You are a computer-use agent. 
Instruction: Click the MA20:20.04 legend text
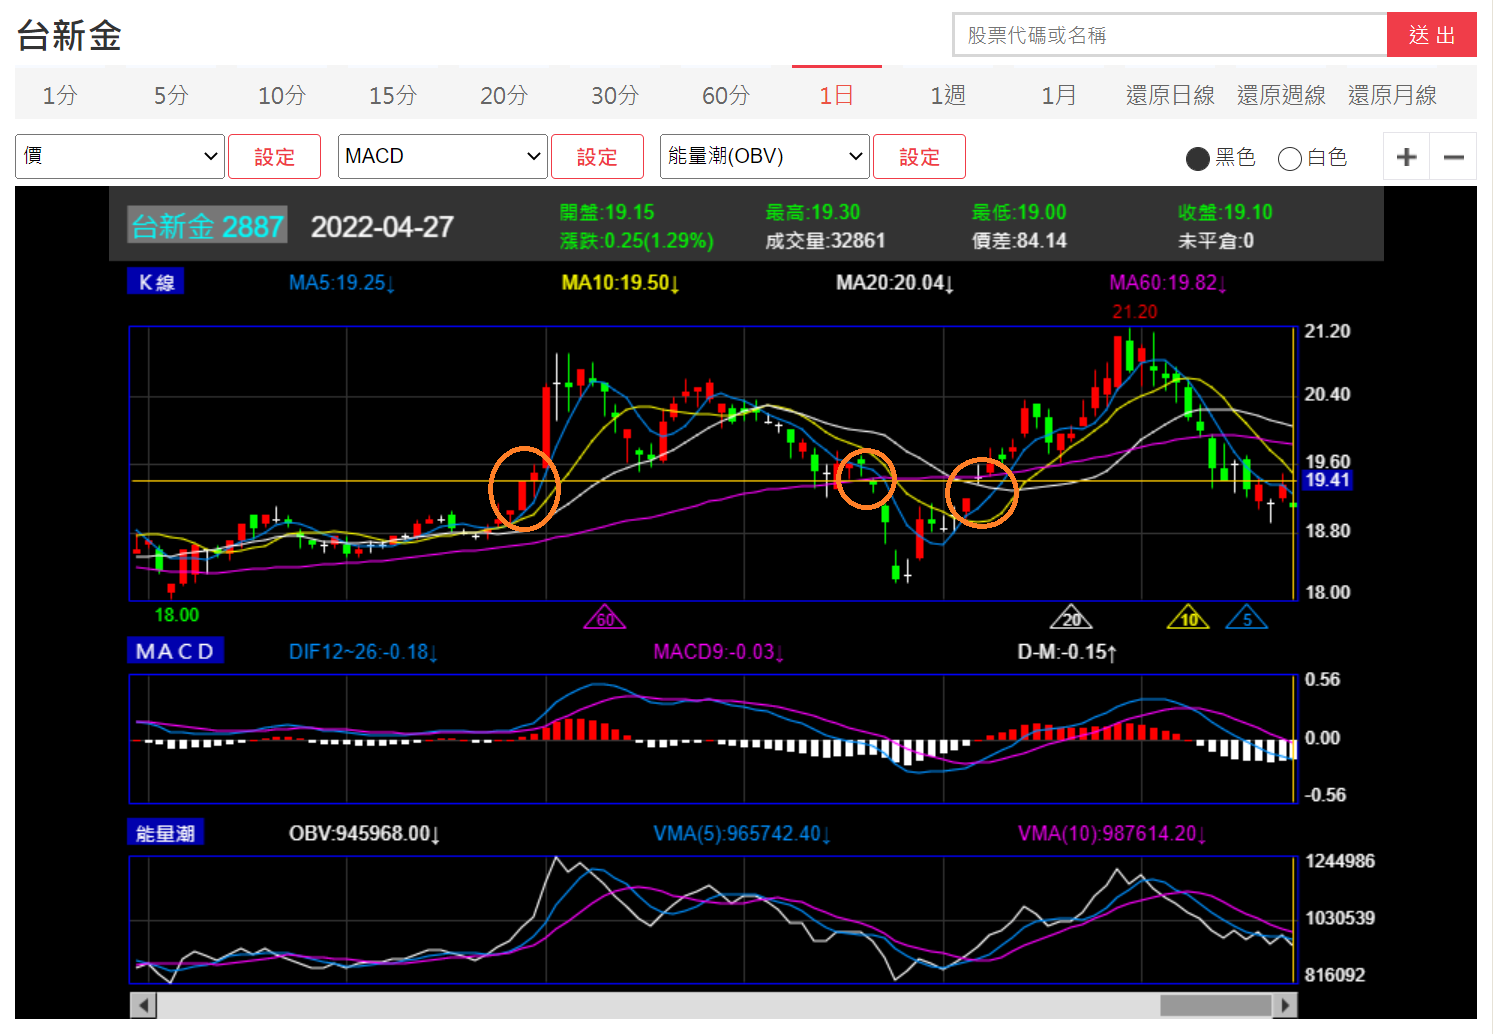point(895,283)
